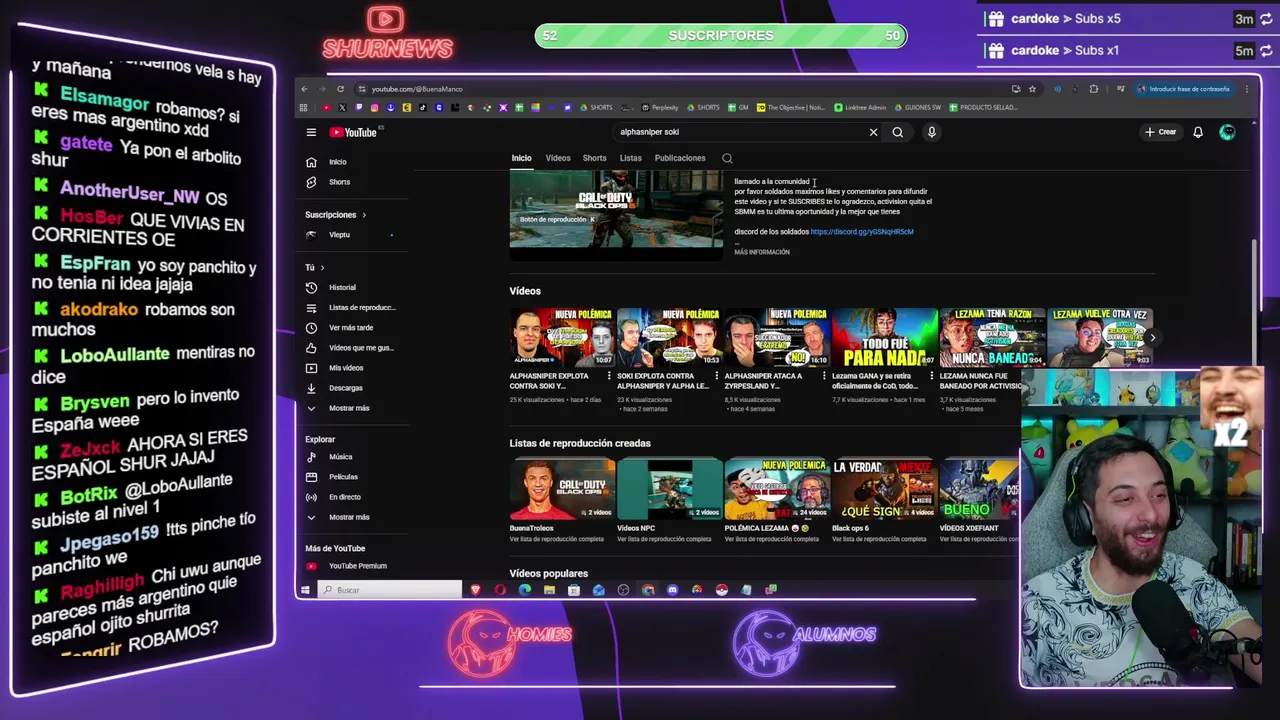The height and width of the screenshot is (720, 1280).
Task: Select the channel Inicio tab
Action: (x=522, y=158)
